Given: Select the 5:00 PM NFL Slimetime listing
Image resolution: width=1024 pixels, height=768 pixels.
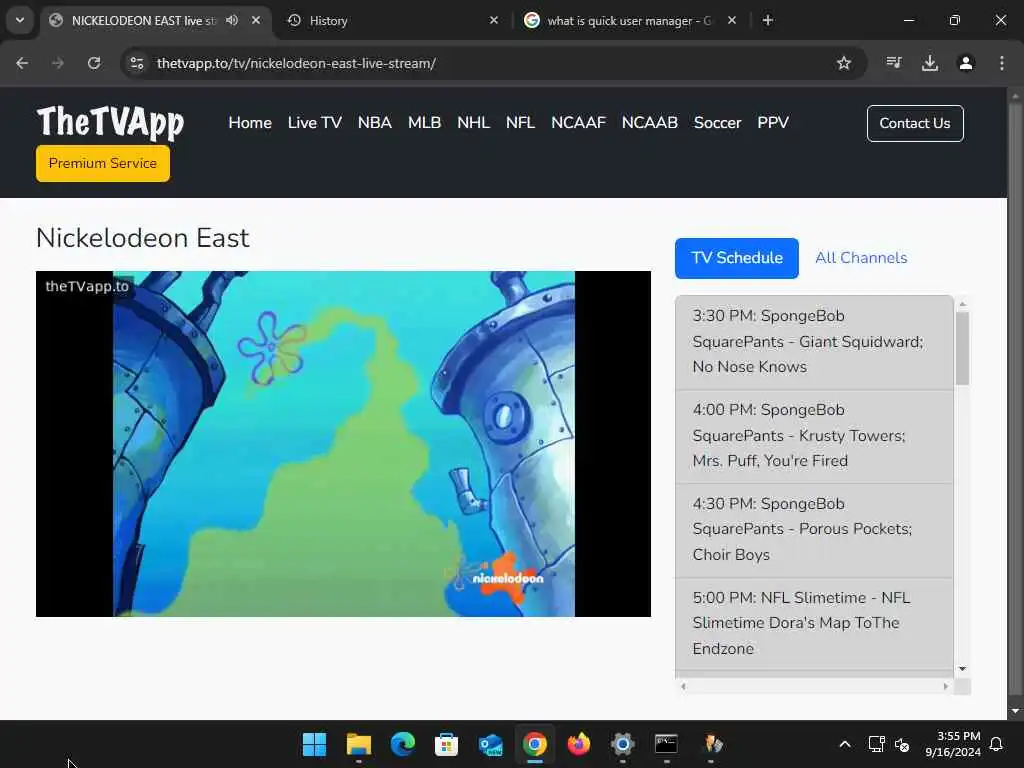Looking at the screenshot, I should 814,624.
